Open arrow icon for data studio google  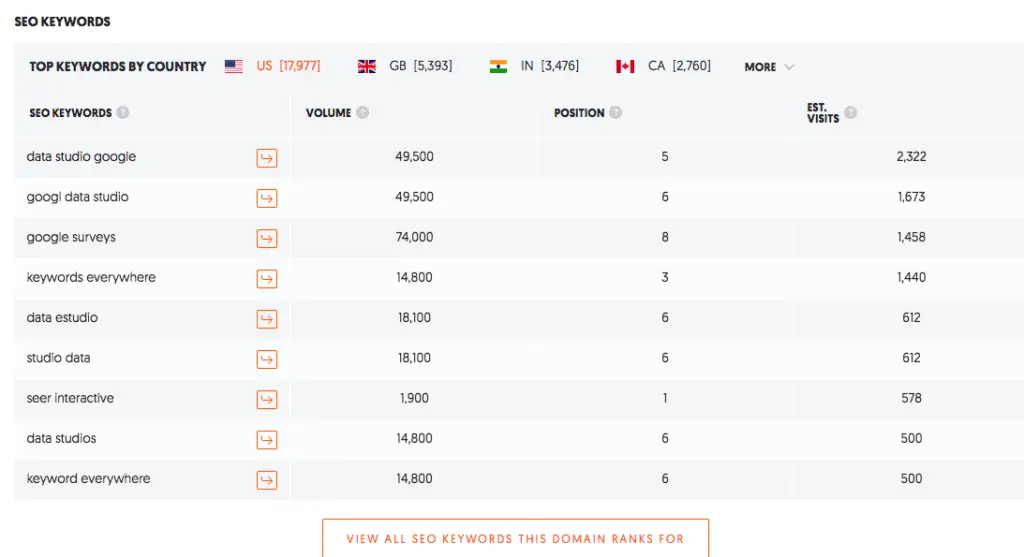point(266,157)
